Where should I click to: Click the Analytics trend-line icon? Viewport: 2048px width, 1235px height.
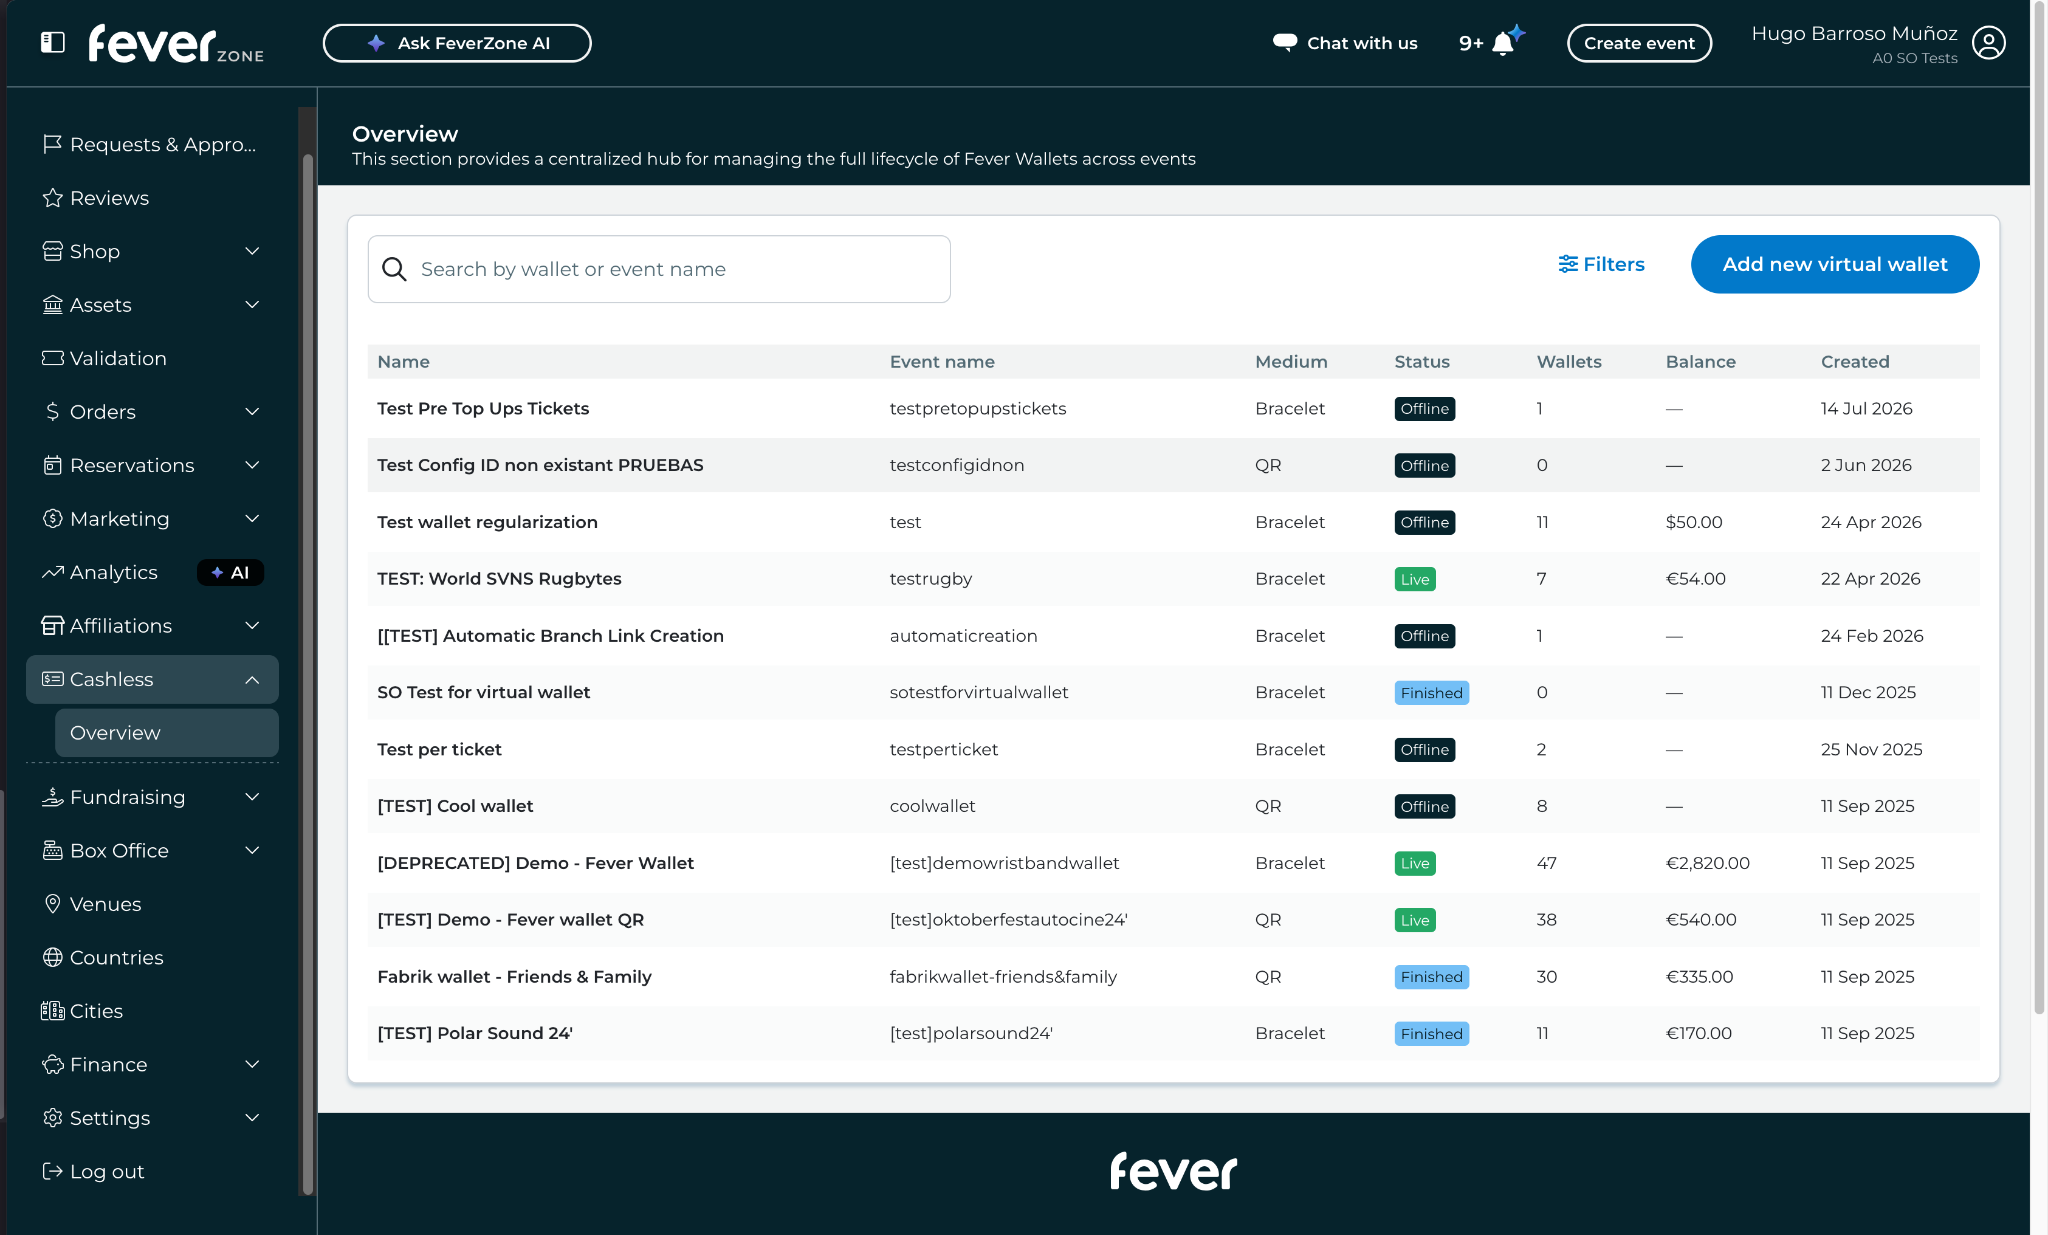click(52, 572)
